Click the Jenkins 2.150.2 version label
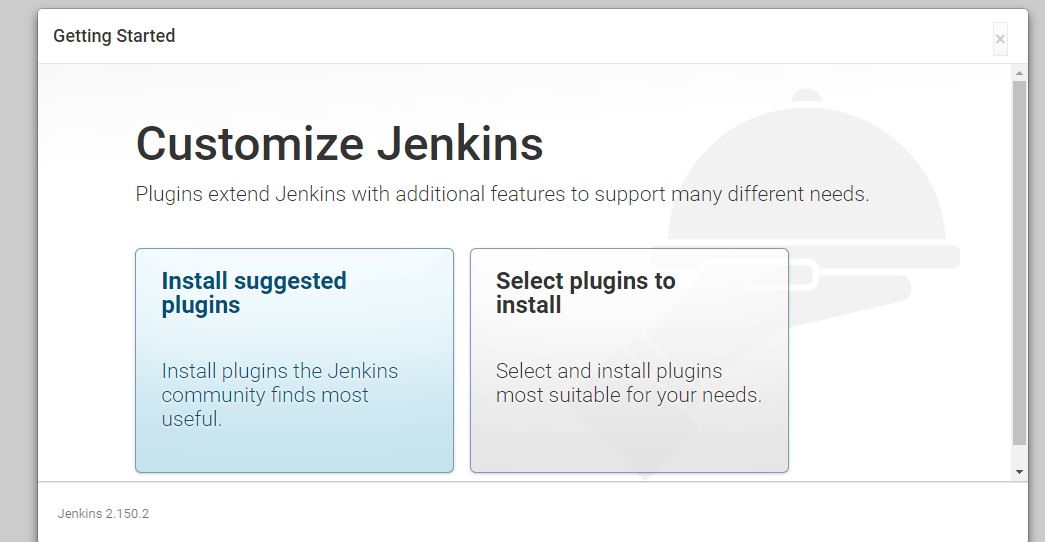The width and height of the screenshot is (1045, 542). [x=103, y=514]
